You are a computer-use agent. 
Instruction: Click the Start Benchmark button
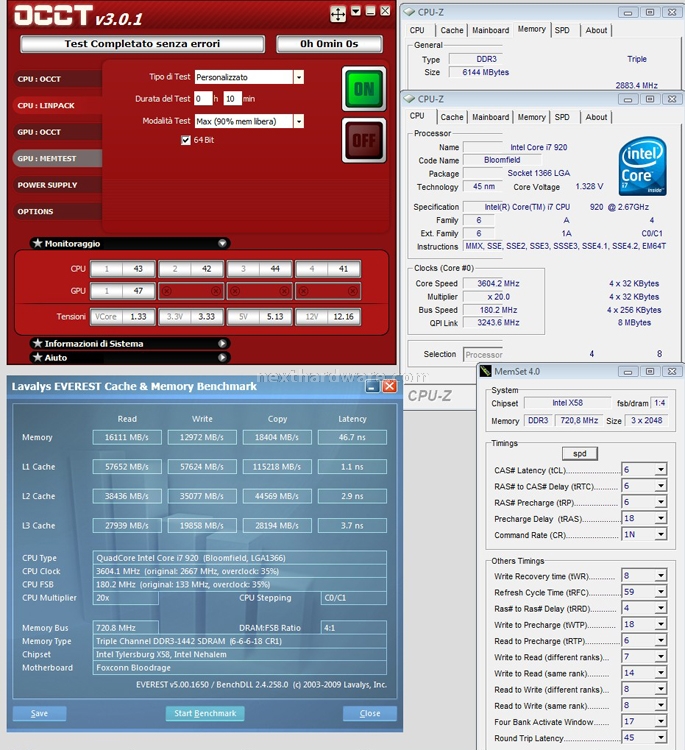(x=205, y=713)
